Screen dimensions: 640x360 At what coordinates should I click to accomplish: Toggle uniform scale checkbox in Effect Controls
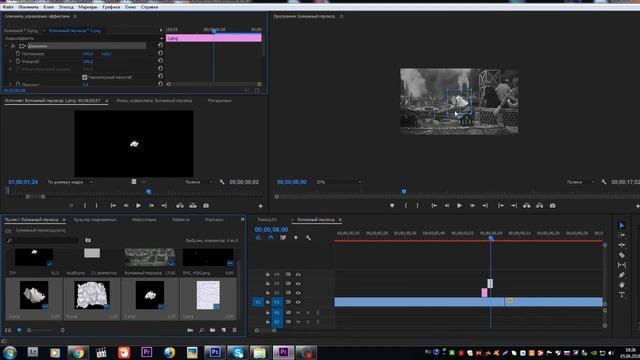(x=84, y=77)
